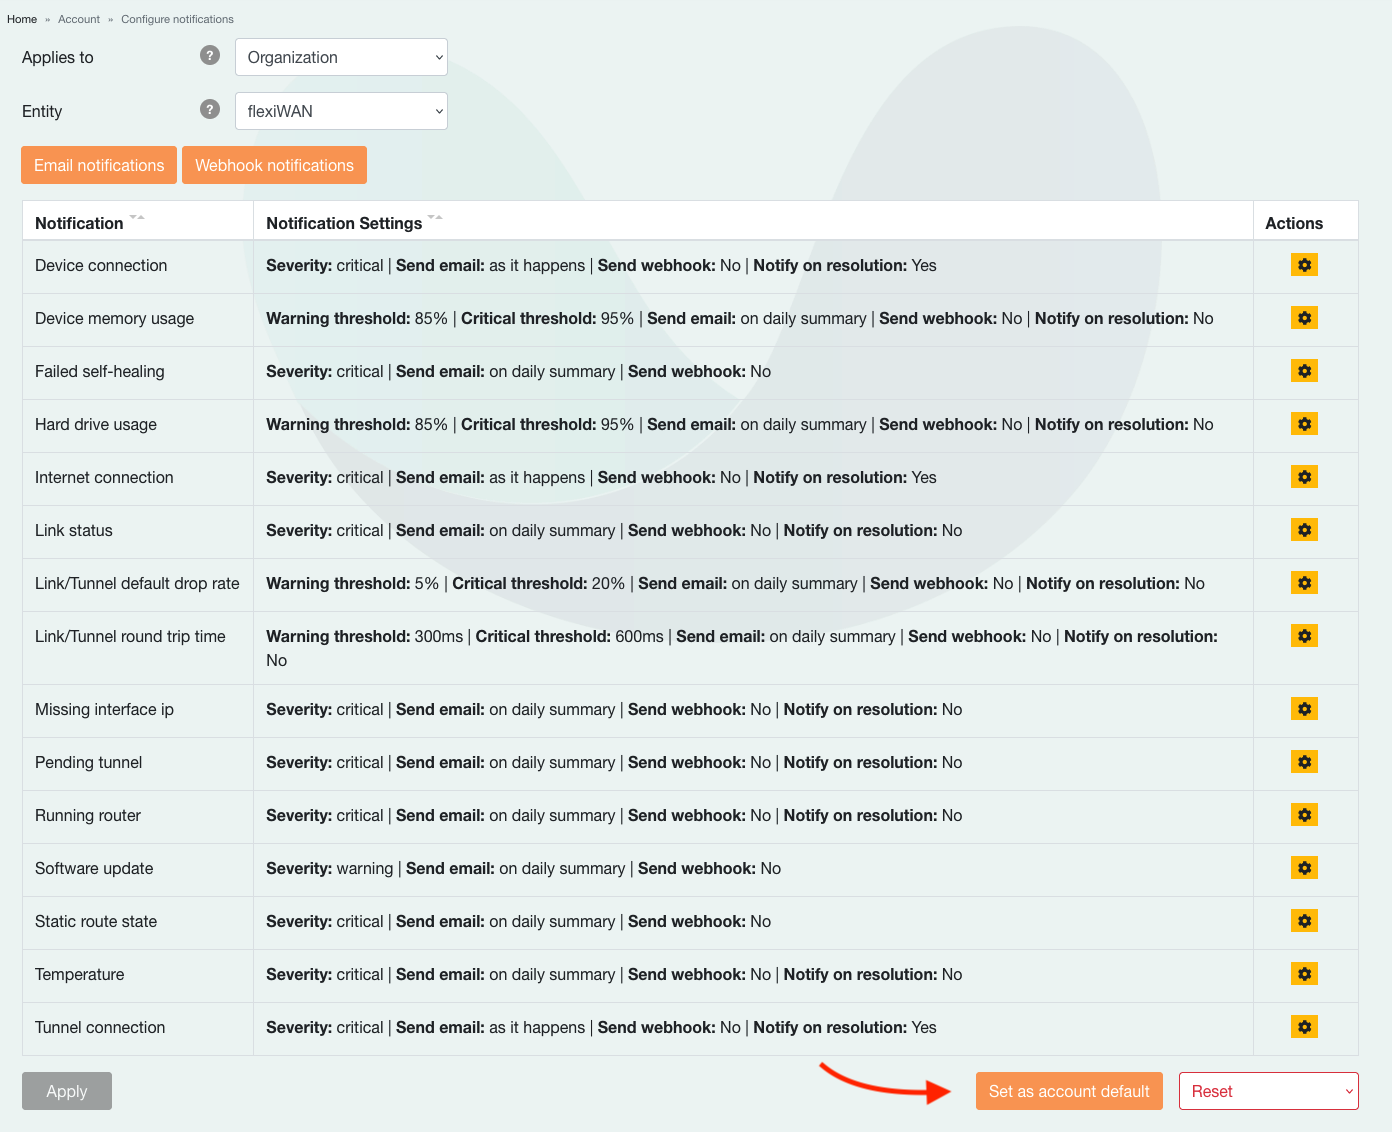Select the Failed self-healing row name

pyautogui.click(x=99, y=371)
